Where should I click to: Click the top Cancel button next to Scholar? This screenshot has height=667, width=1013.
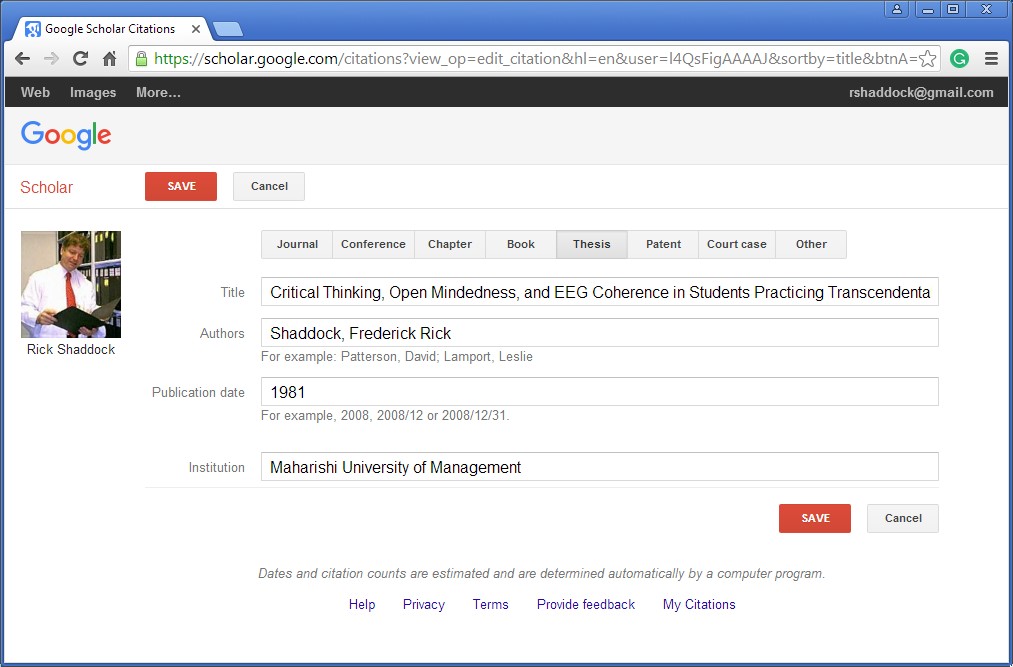269,186
